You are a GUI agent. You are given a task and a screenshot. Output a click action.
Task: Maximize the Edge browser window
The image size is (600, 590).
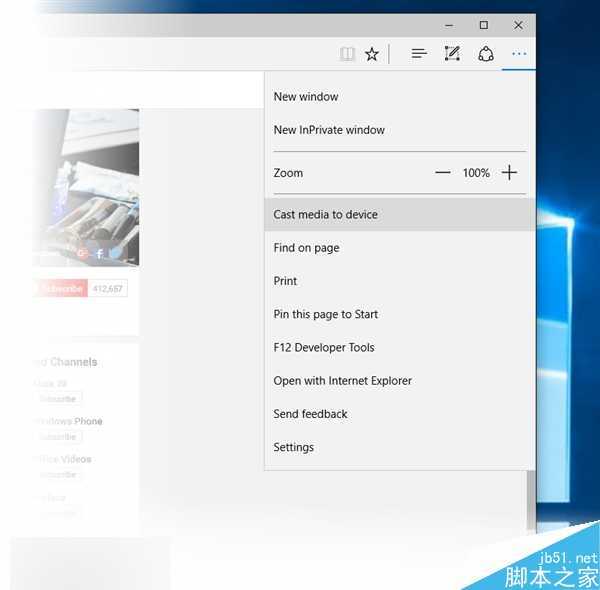point(484,25)
